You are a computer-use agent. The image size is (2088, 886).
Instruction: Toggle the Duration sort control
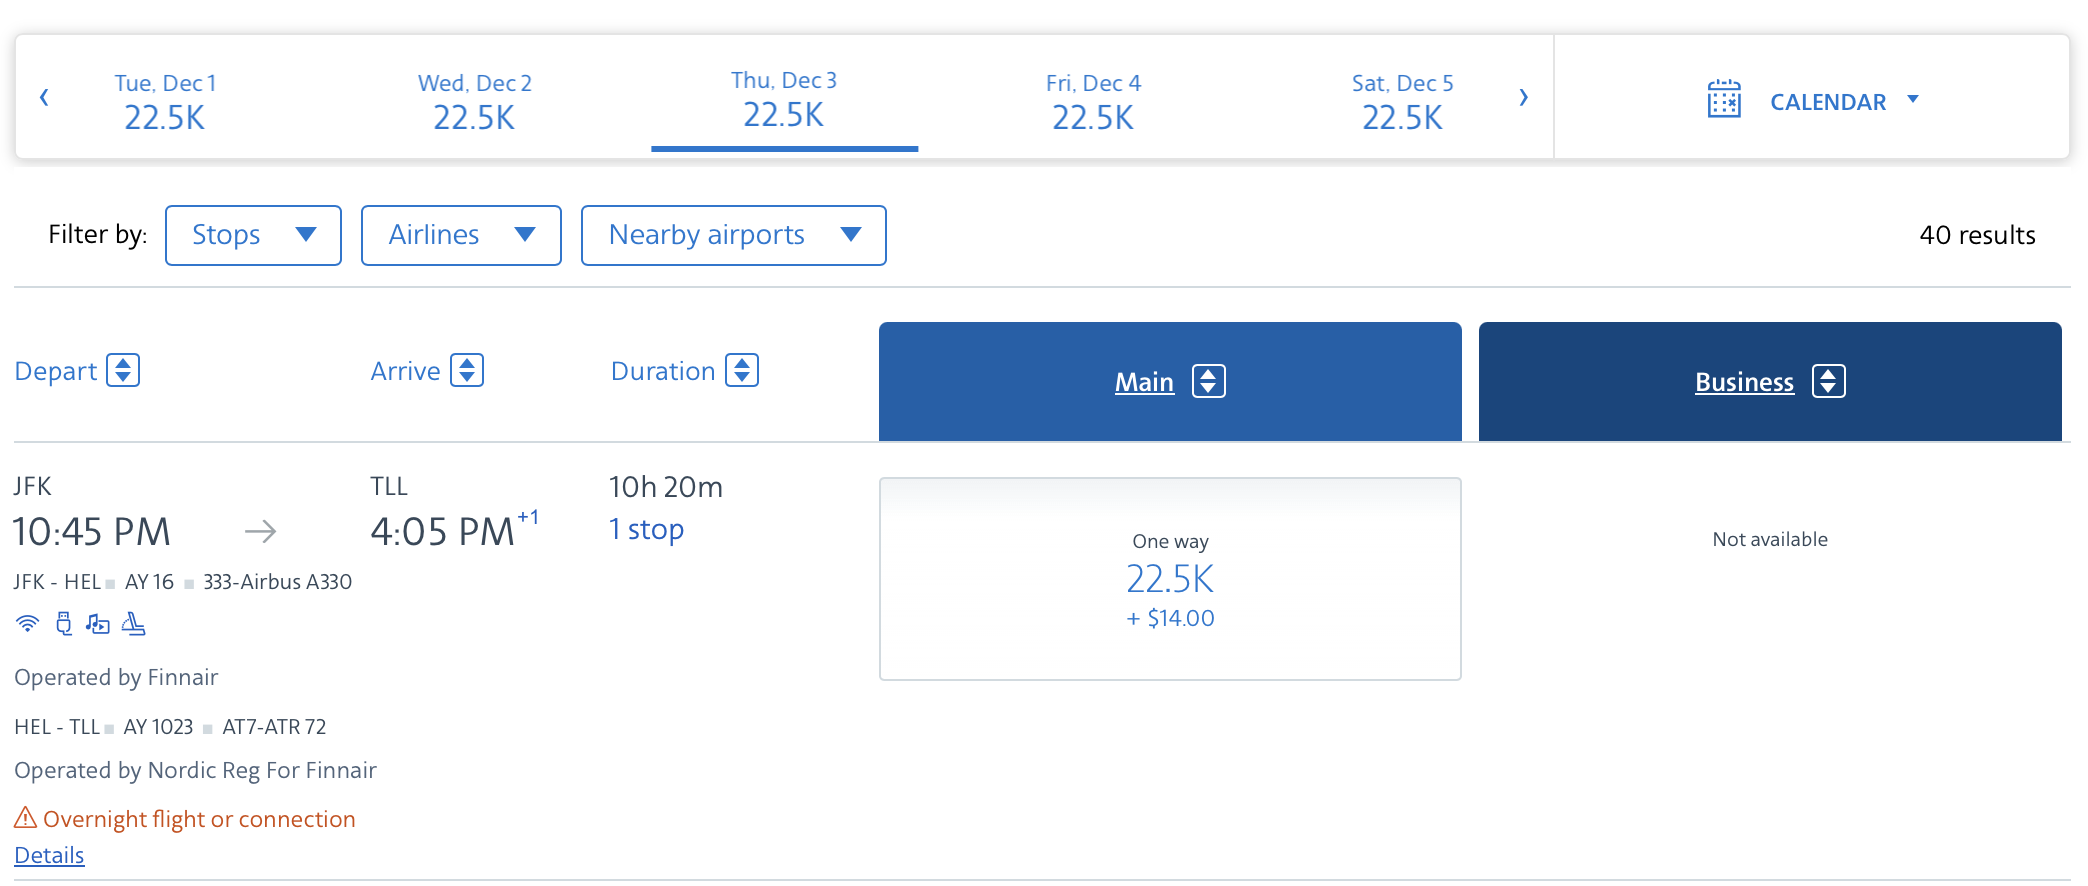tap(742, 370)
